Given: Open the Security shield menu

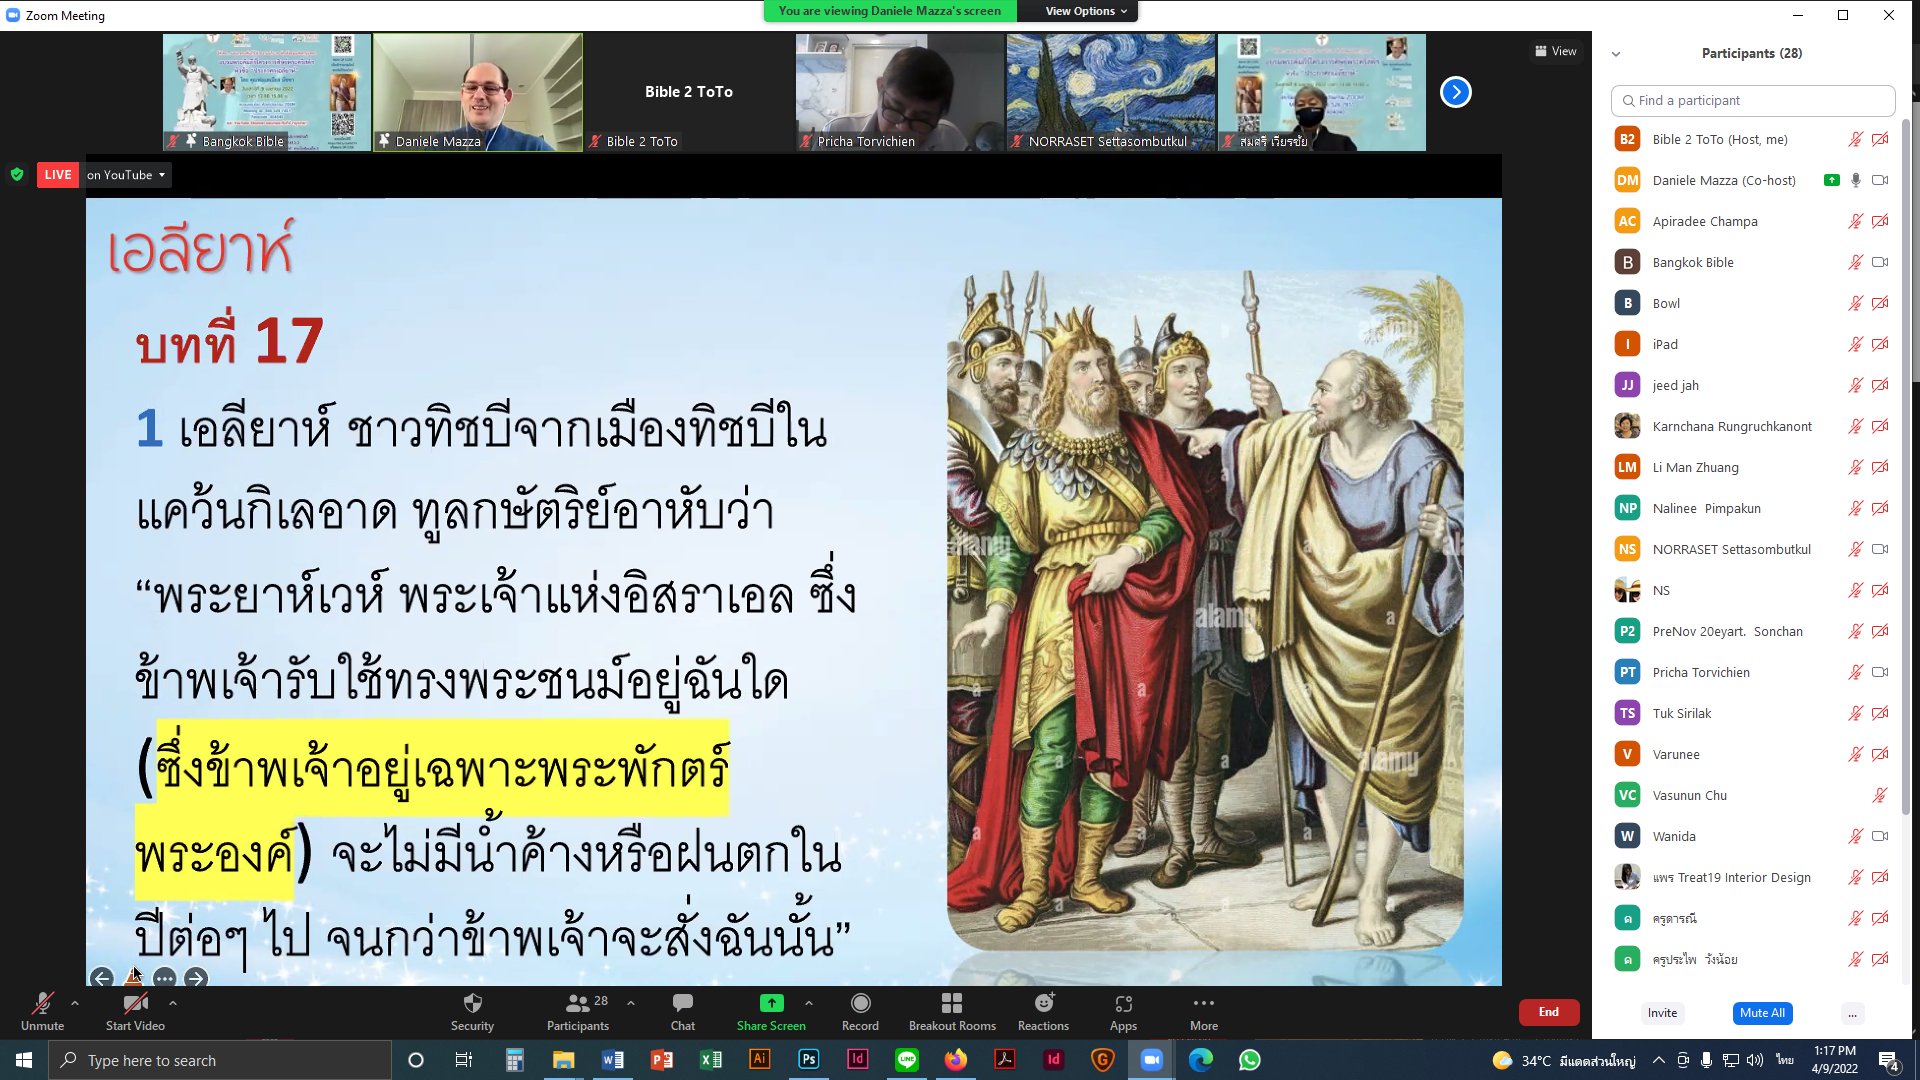Looking at the screenshot, I should [x=472, y=1011].
